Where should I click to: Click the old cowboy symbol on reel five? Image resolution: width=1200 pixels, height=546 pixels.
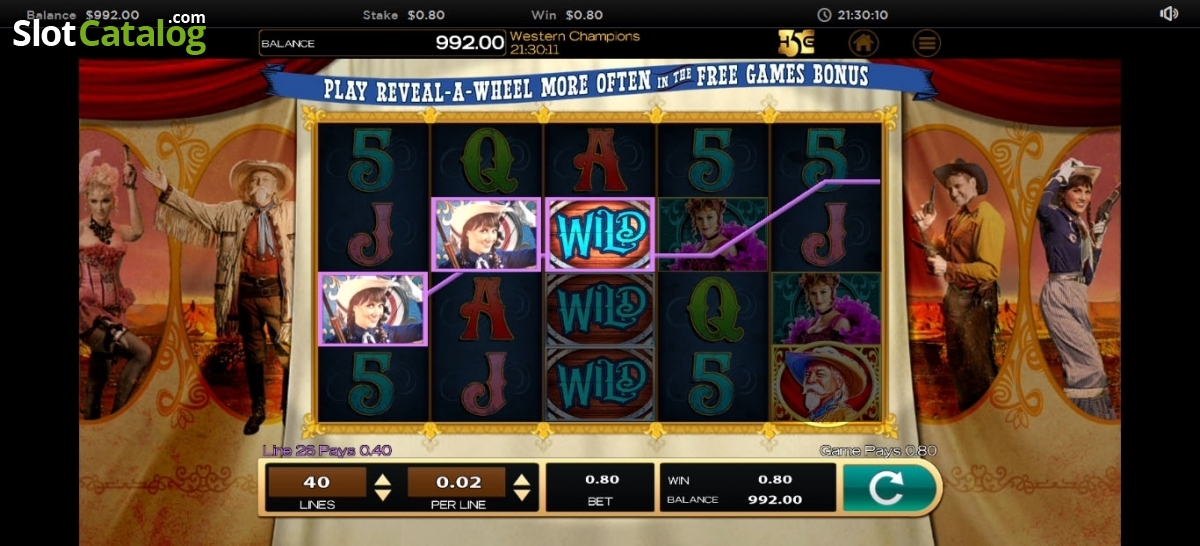tap(826, 383)
